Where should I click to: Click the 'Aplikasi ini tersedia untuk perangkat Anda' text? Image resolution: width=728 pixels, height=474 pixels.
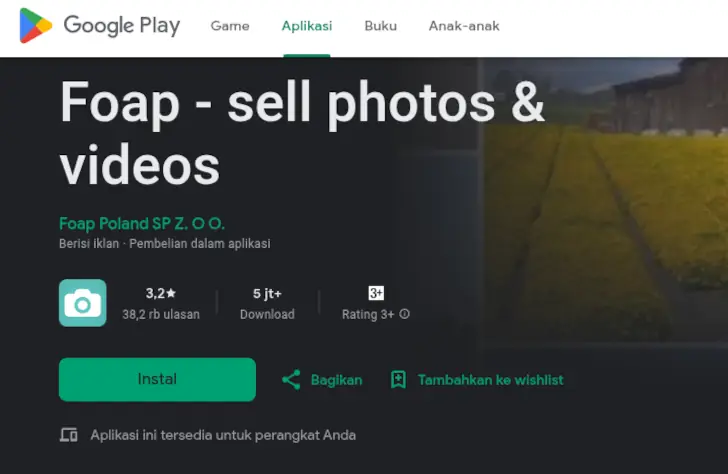tap(223, 435)
